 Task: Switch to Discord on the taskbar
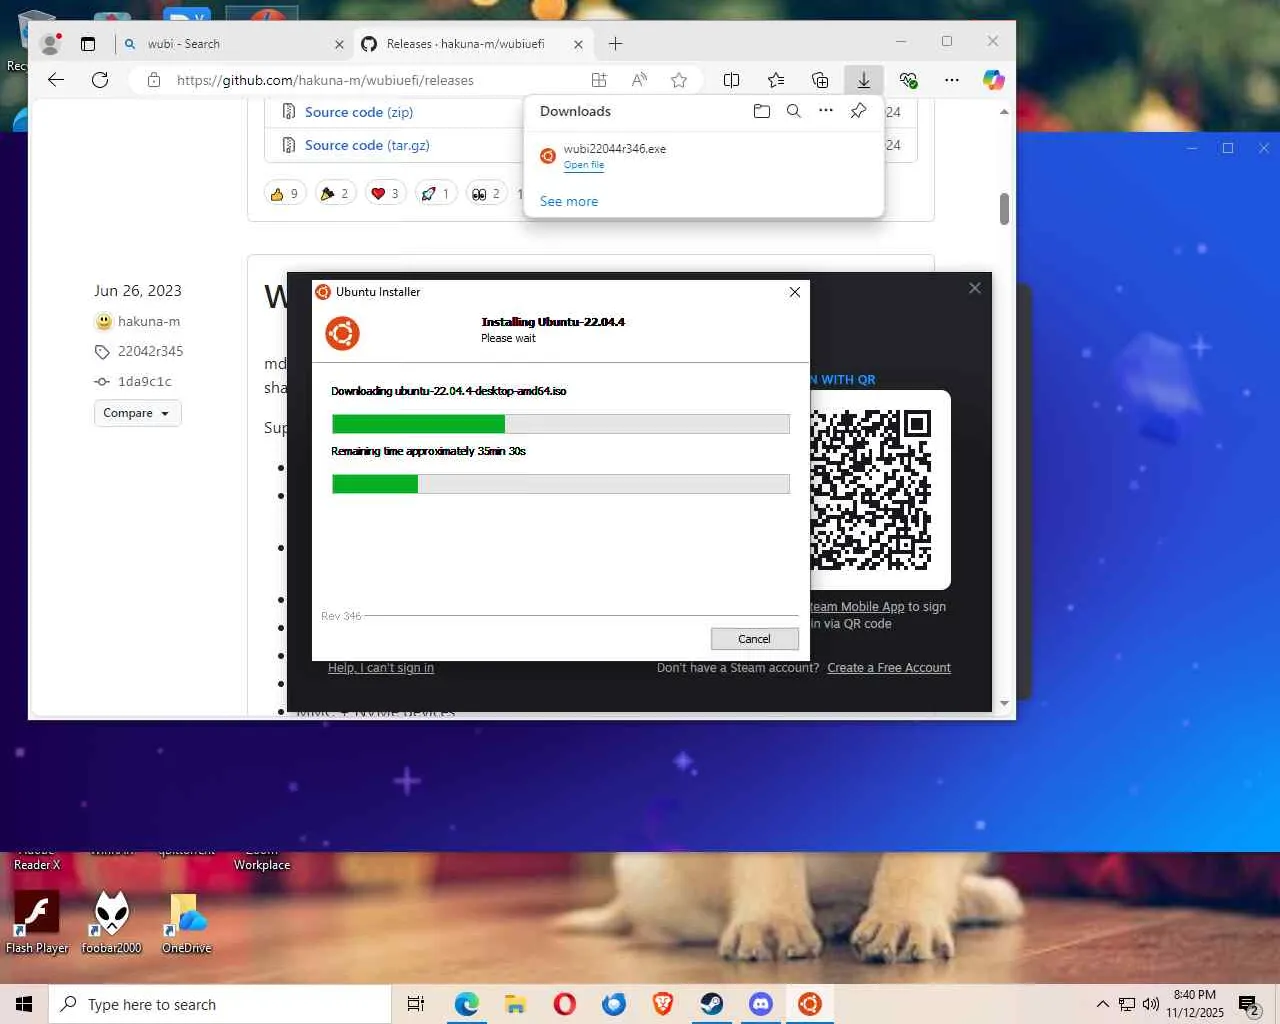(x=760, y=1004)
